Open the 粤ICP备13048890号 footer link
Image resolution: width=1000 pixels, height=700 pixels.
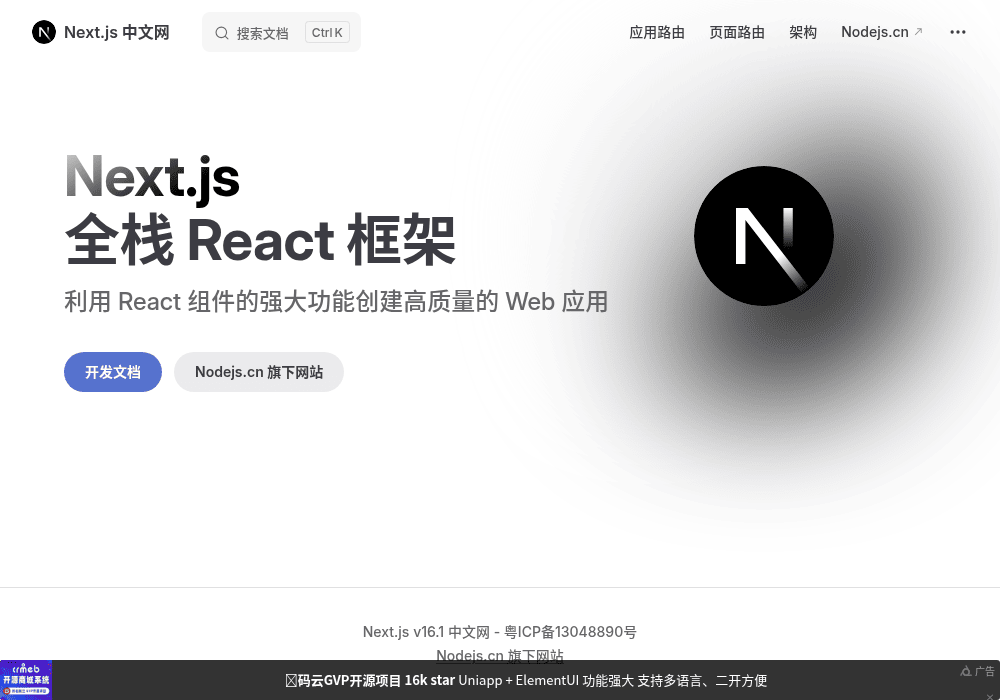click(570, 632)
